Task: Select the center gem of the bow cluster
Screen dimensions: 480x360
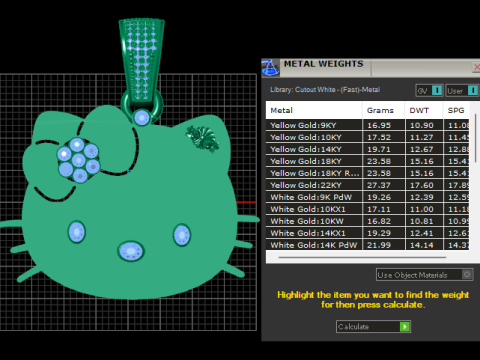Action: coord(79,160)
